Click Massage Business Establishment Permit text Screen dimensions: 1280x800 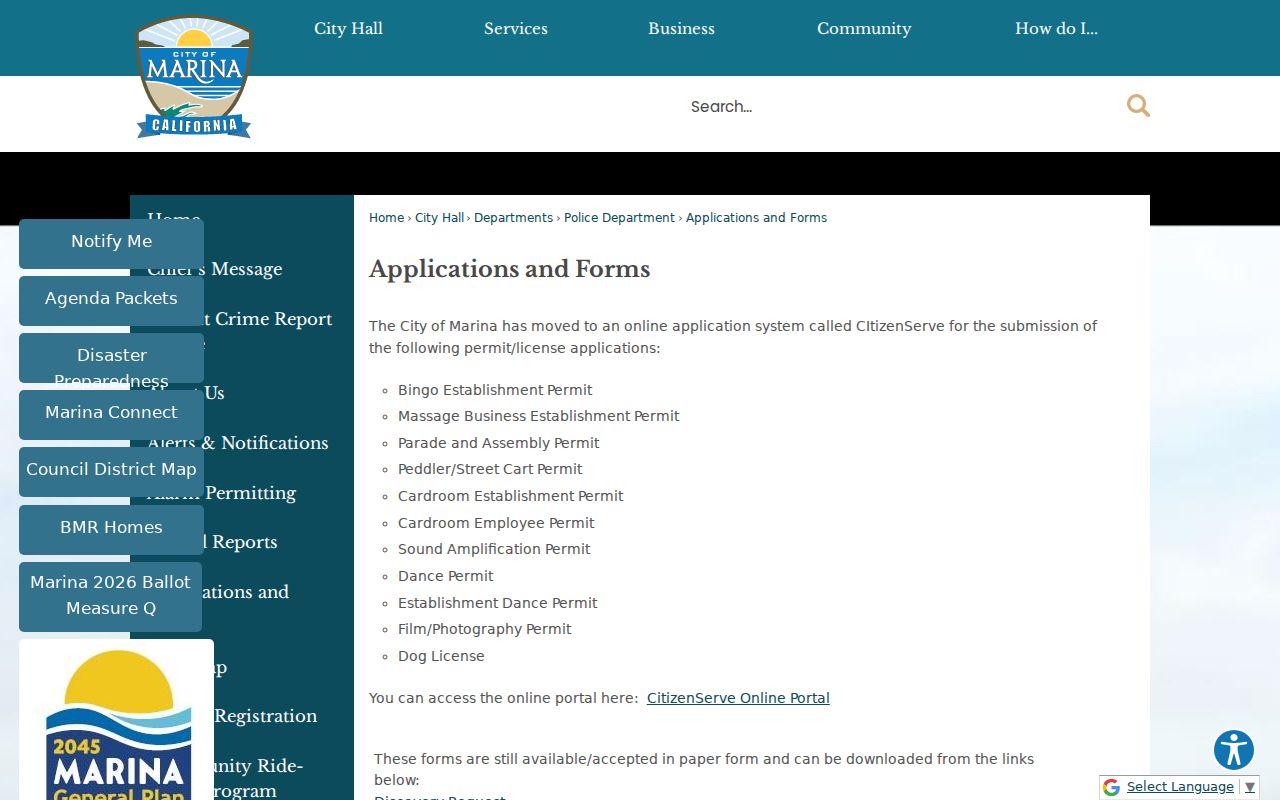(x=539, y=416)
